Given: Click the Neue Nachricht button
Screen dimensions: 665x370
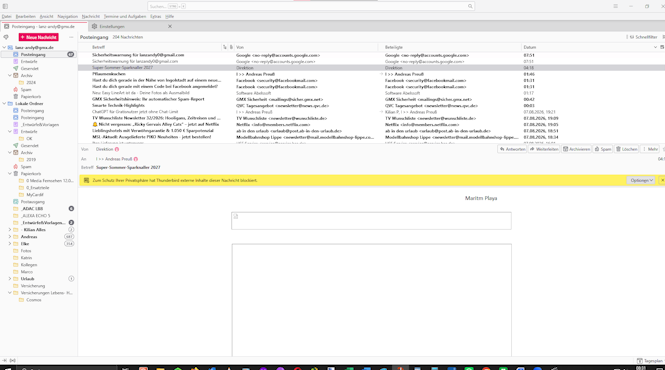Looking at the screenshot, I should (x=38, y=37).
